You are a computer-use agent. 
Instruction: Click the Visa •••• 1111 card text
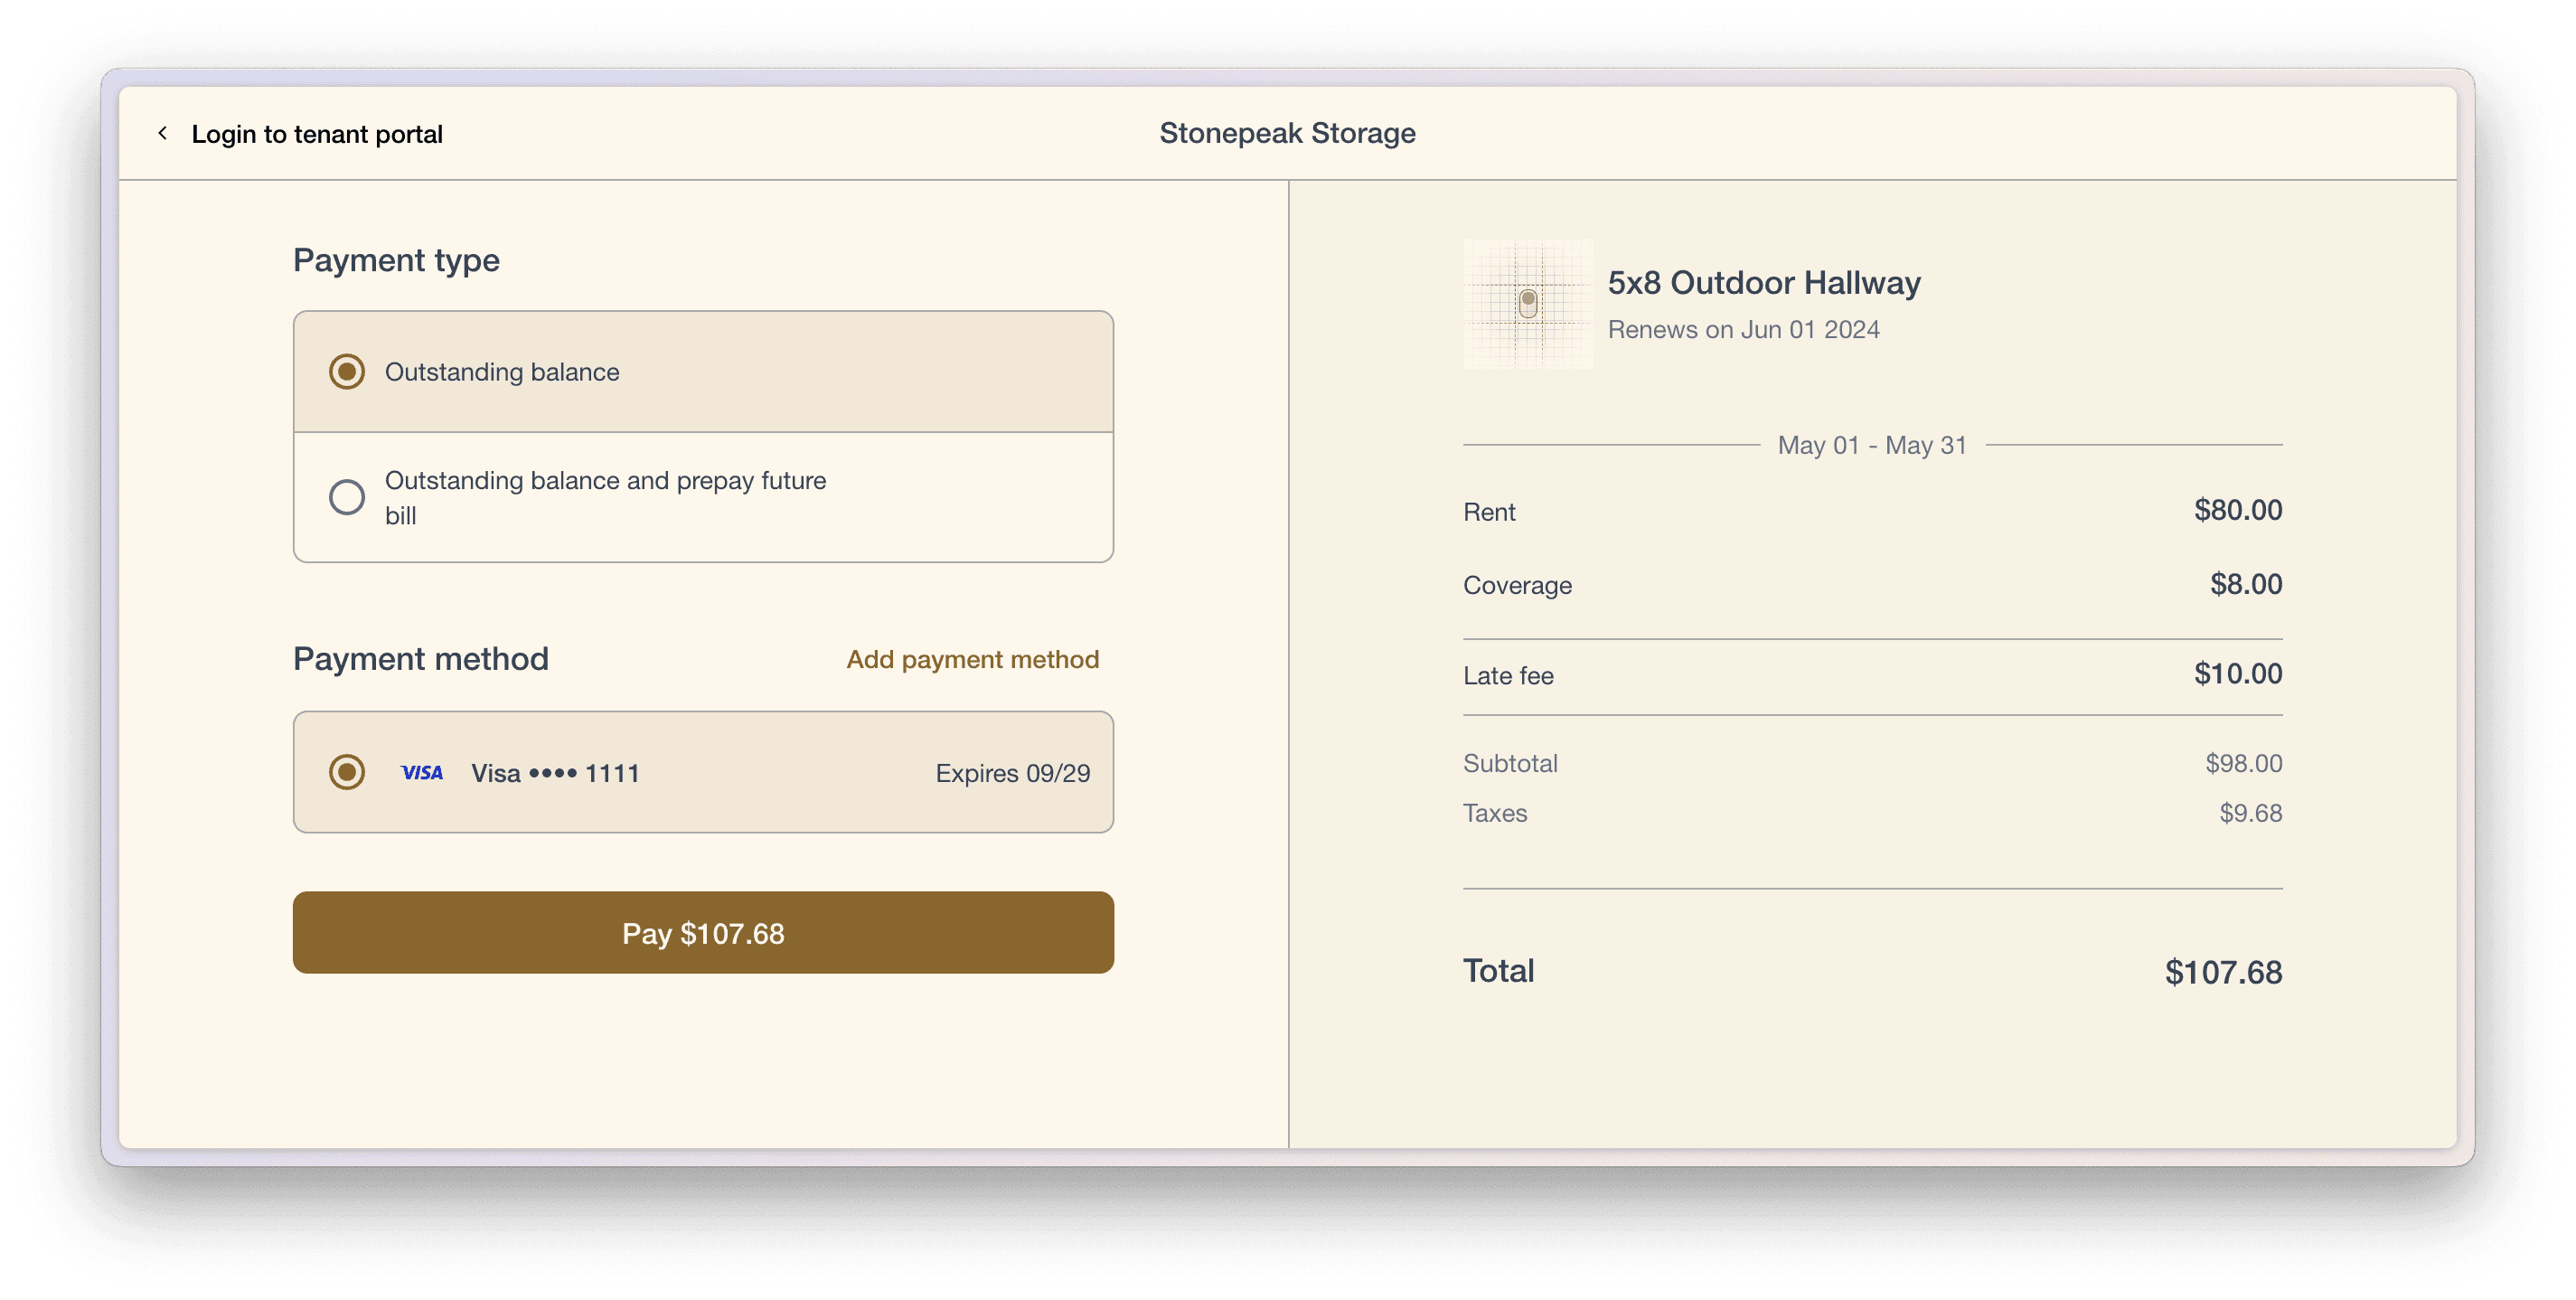[x=555, y=773]
